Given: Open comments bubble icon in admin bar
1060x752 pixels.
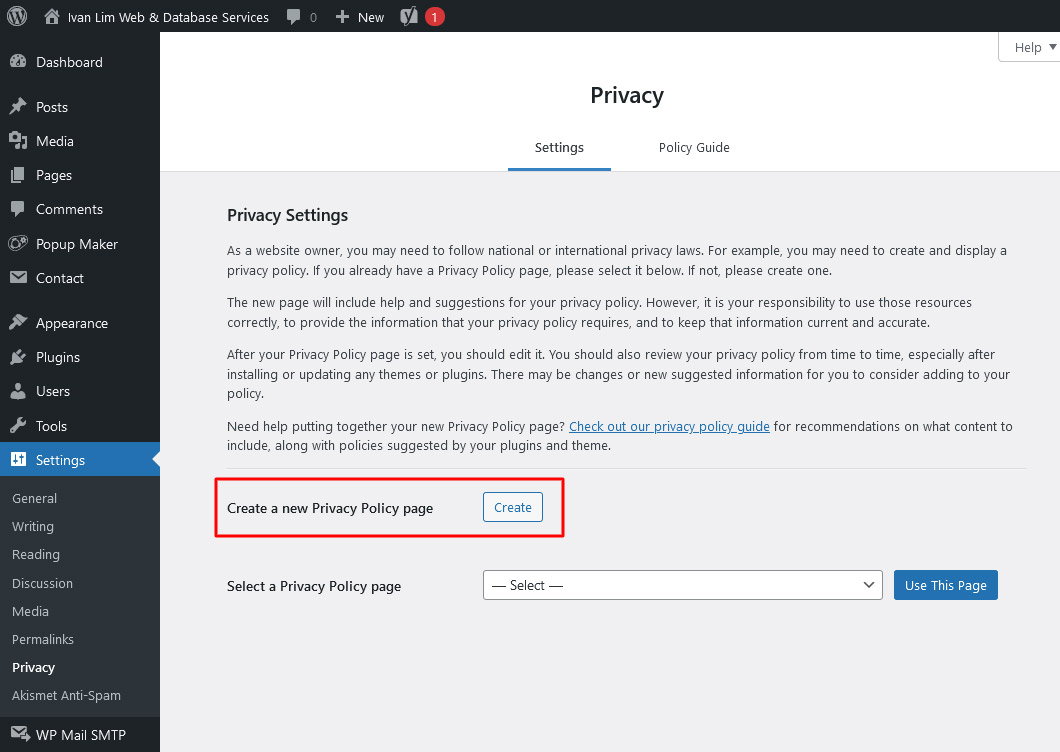Looking at the screenshot, I should tap(293, 17).
